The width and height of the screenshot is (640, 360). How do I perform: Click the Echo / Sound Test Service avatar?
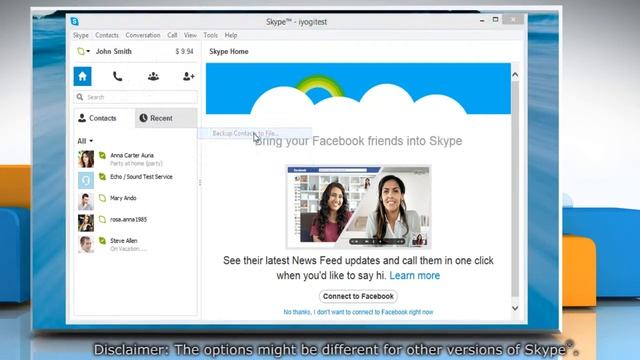(86, 180)
